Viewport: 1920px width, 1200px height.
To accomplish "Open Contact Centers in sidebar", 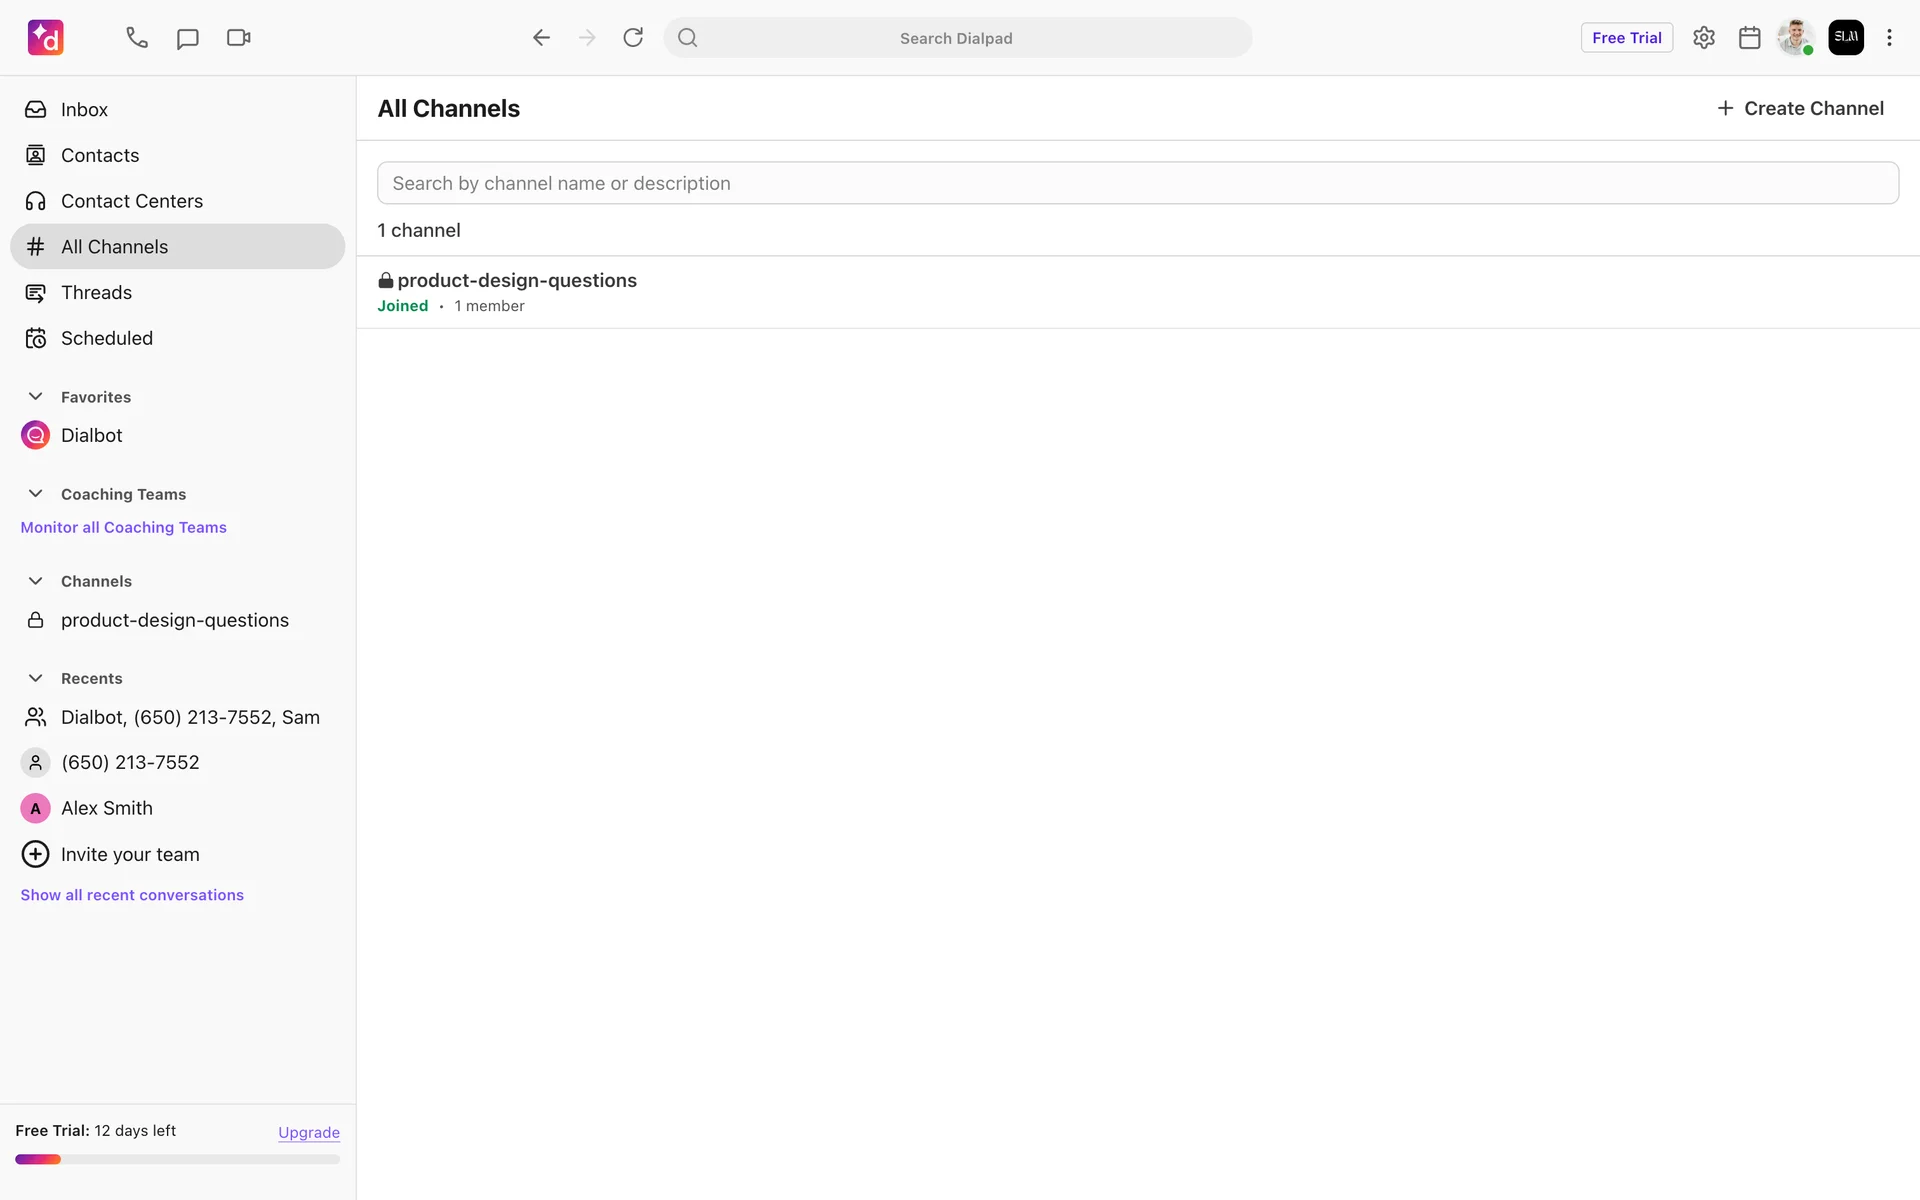I will coord(131,201).
